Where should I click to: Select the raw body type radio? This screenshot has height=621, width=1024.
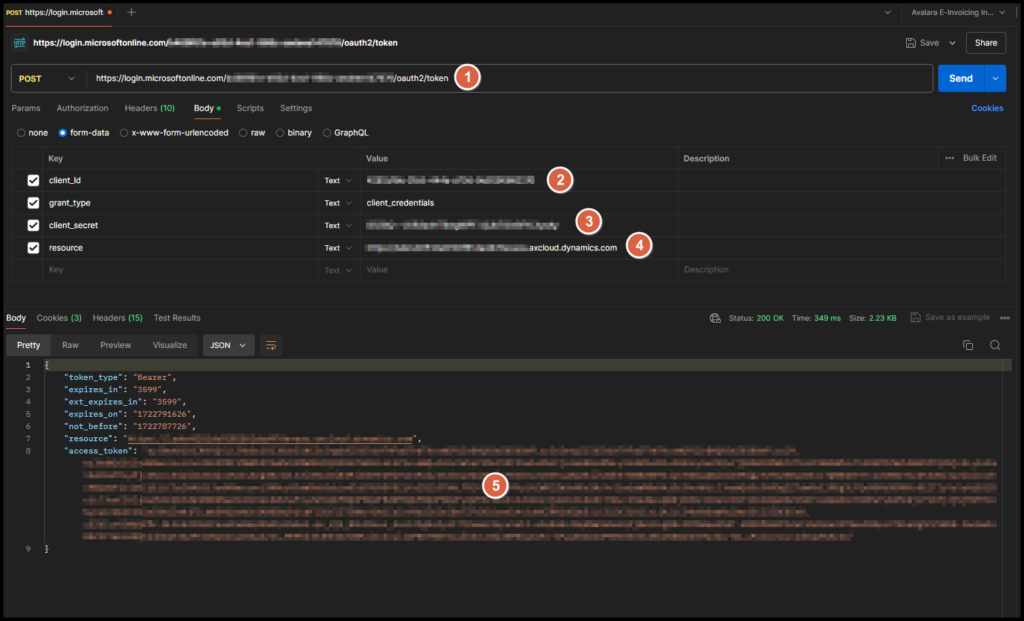point(243,133)
